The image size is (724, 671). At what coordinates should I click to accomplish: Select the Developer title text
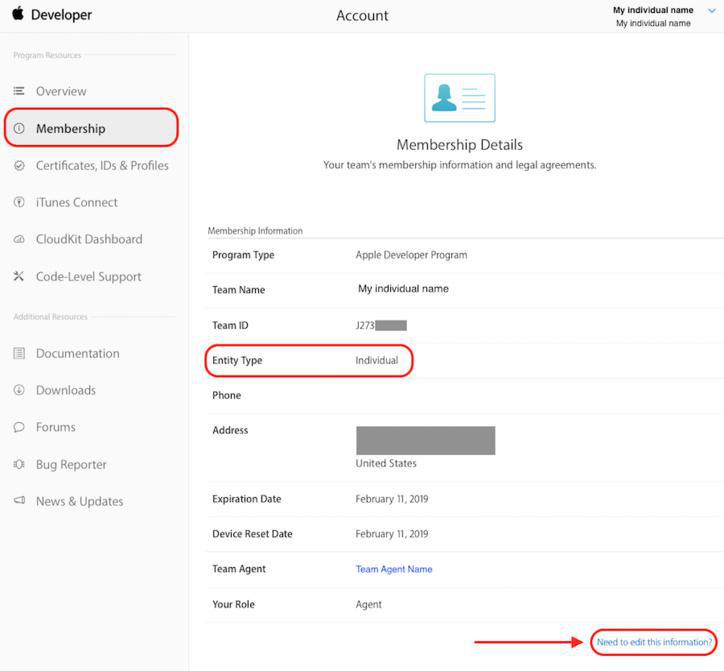61,15
